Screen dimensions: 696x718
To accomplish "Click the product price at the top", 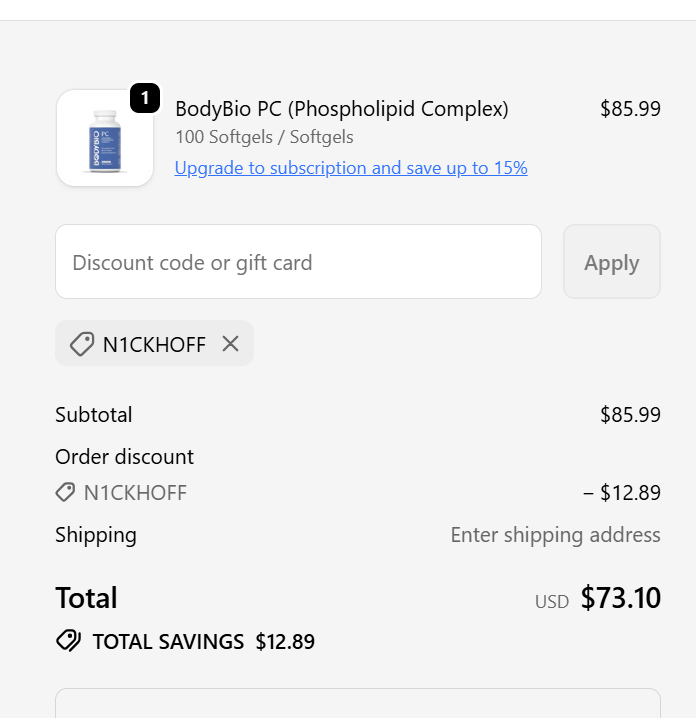I will 630,109.
